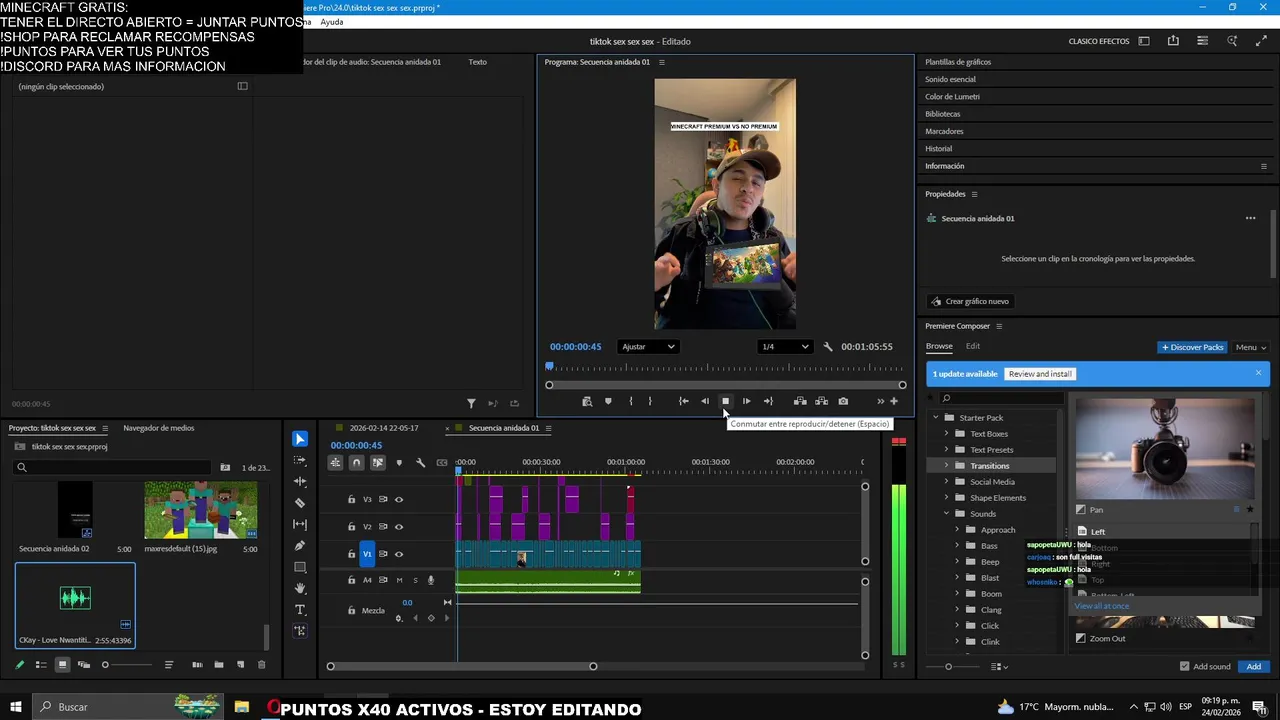Mark Out point in Program monitor
Image resolution: width=1280 pixels, height=720 pixels.
click(x=650, y=401)
